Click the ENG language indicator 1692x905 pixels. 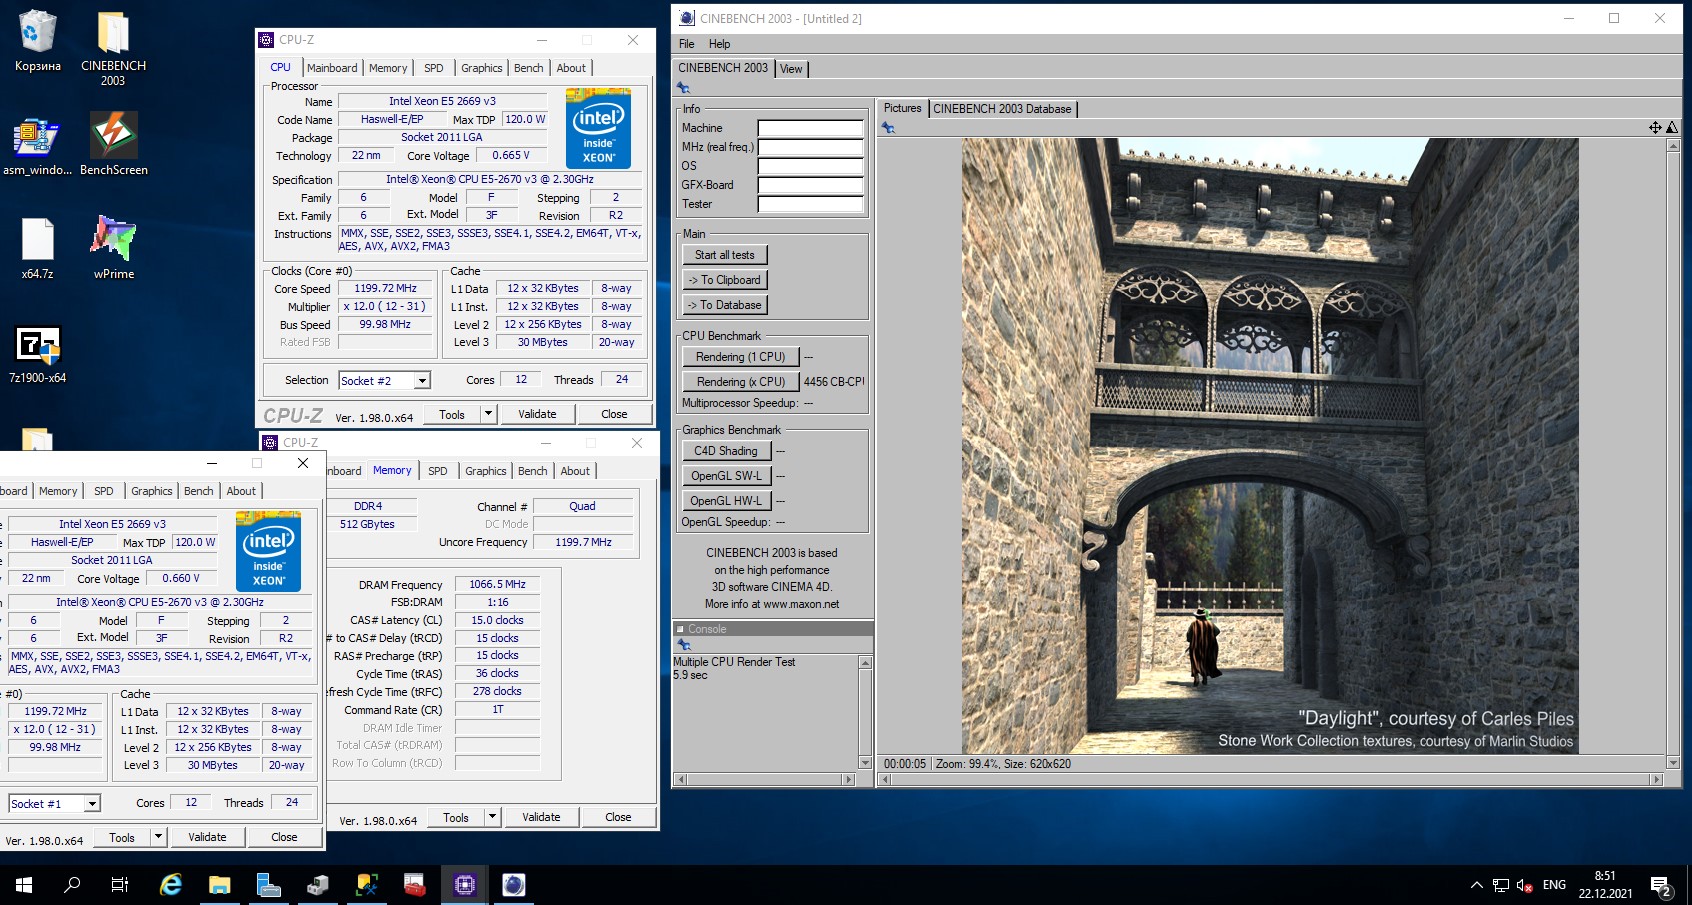1554,885
